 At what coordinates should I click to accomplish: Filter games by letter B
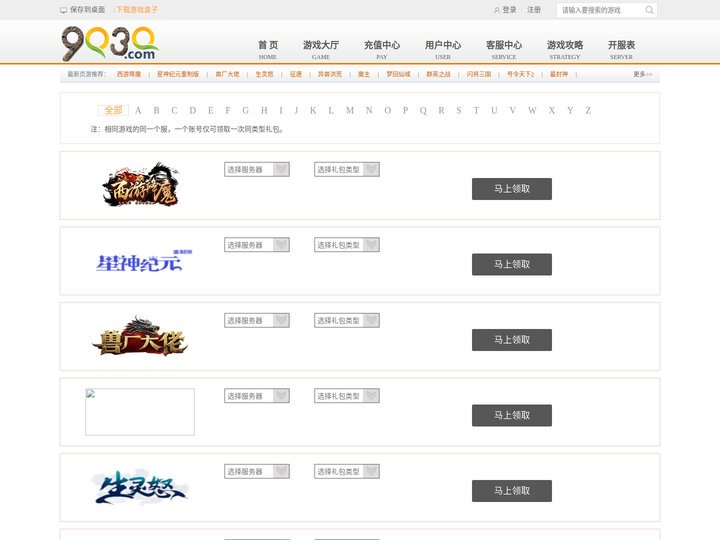tap(157, 111)
